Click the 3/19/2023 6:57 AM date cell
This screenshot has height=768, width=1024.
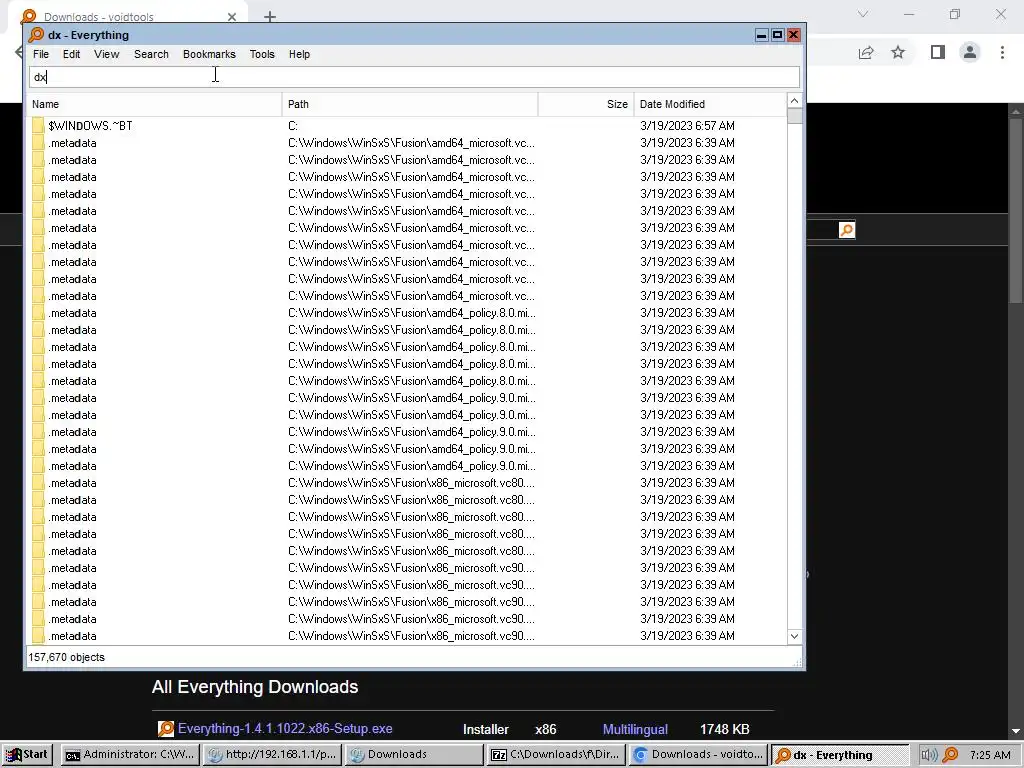point(687,125)
